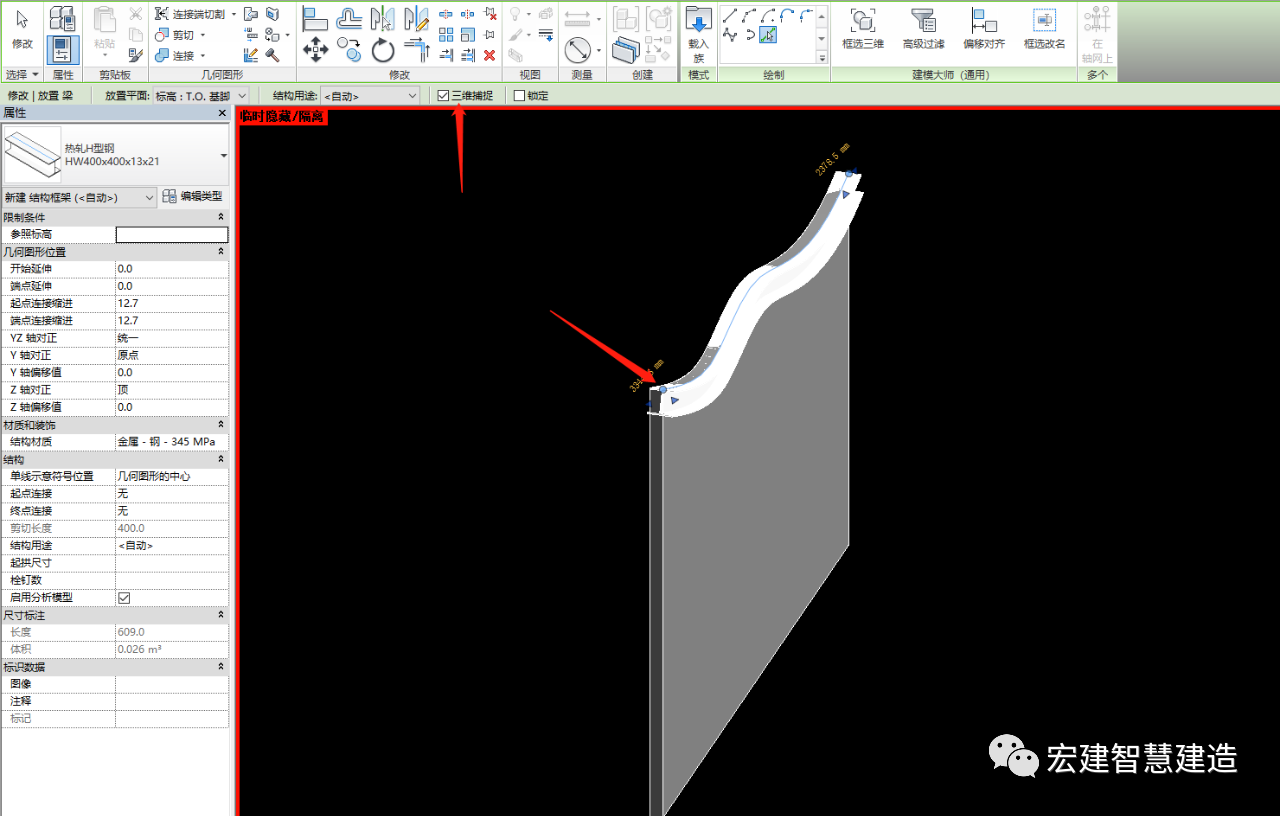The width and height of the screenshot is (1280, 816).
Task: Click the 编辑类型 button
Action: click(194, 197)
